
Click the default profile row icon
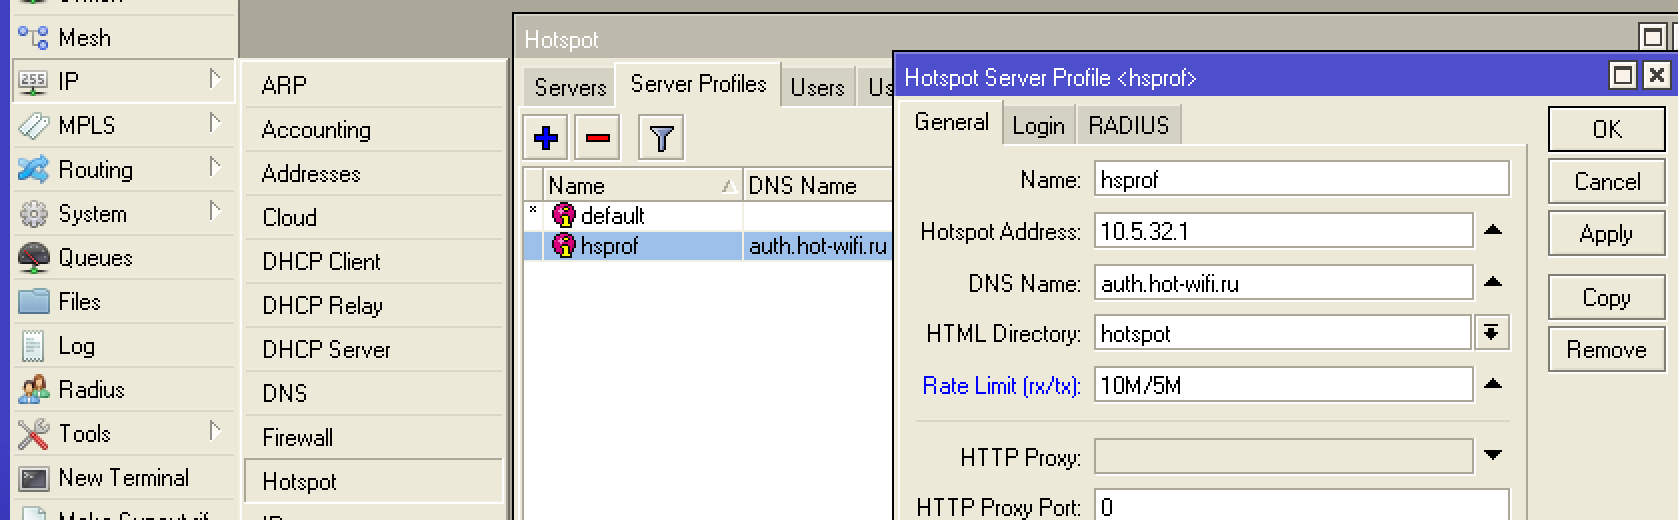564,215
